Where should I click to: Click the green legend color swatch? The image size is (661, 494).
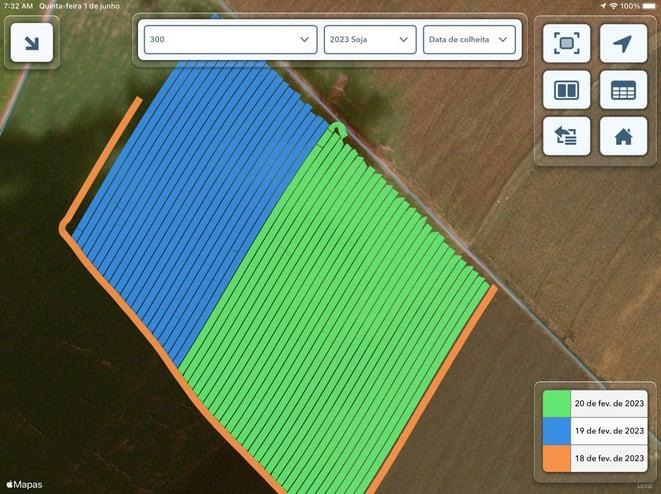(x=555, y=404)
